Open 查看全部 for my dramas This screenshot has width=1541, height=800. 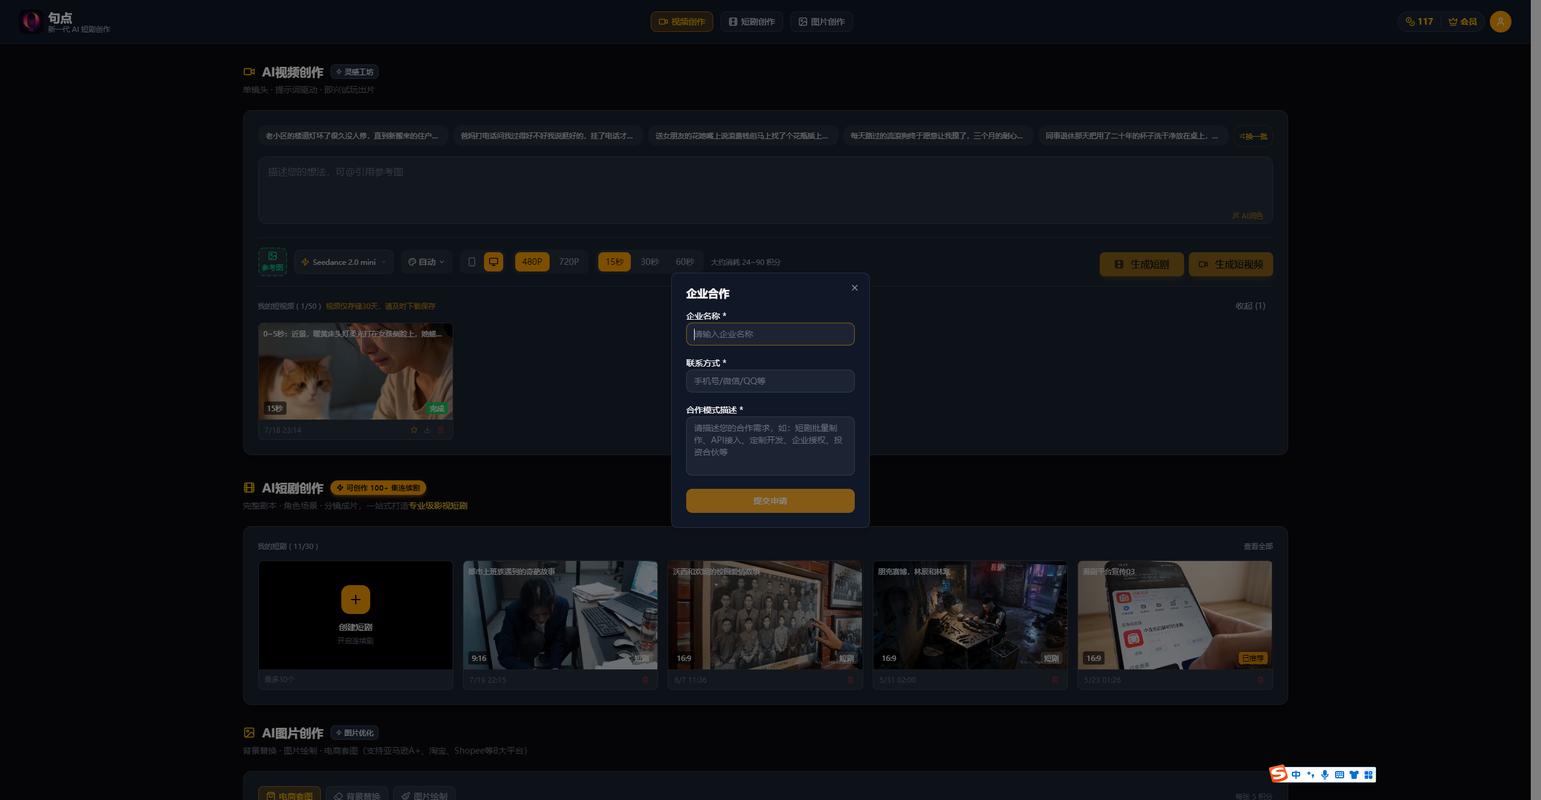point(1258,546)
